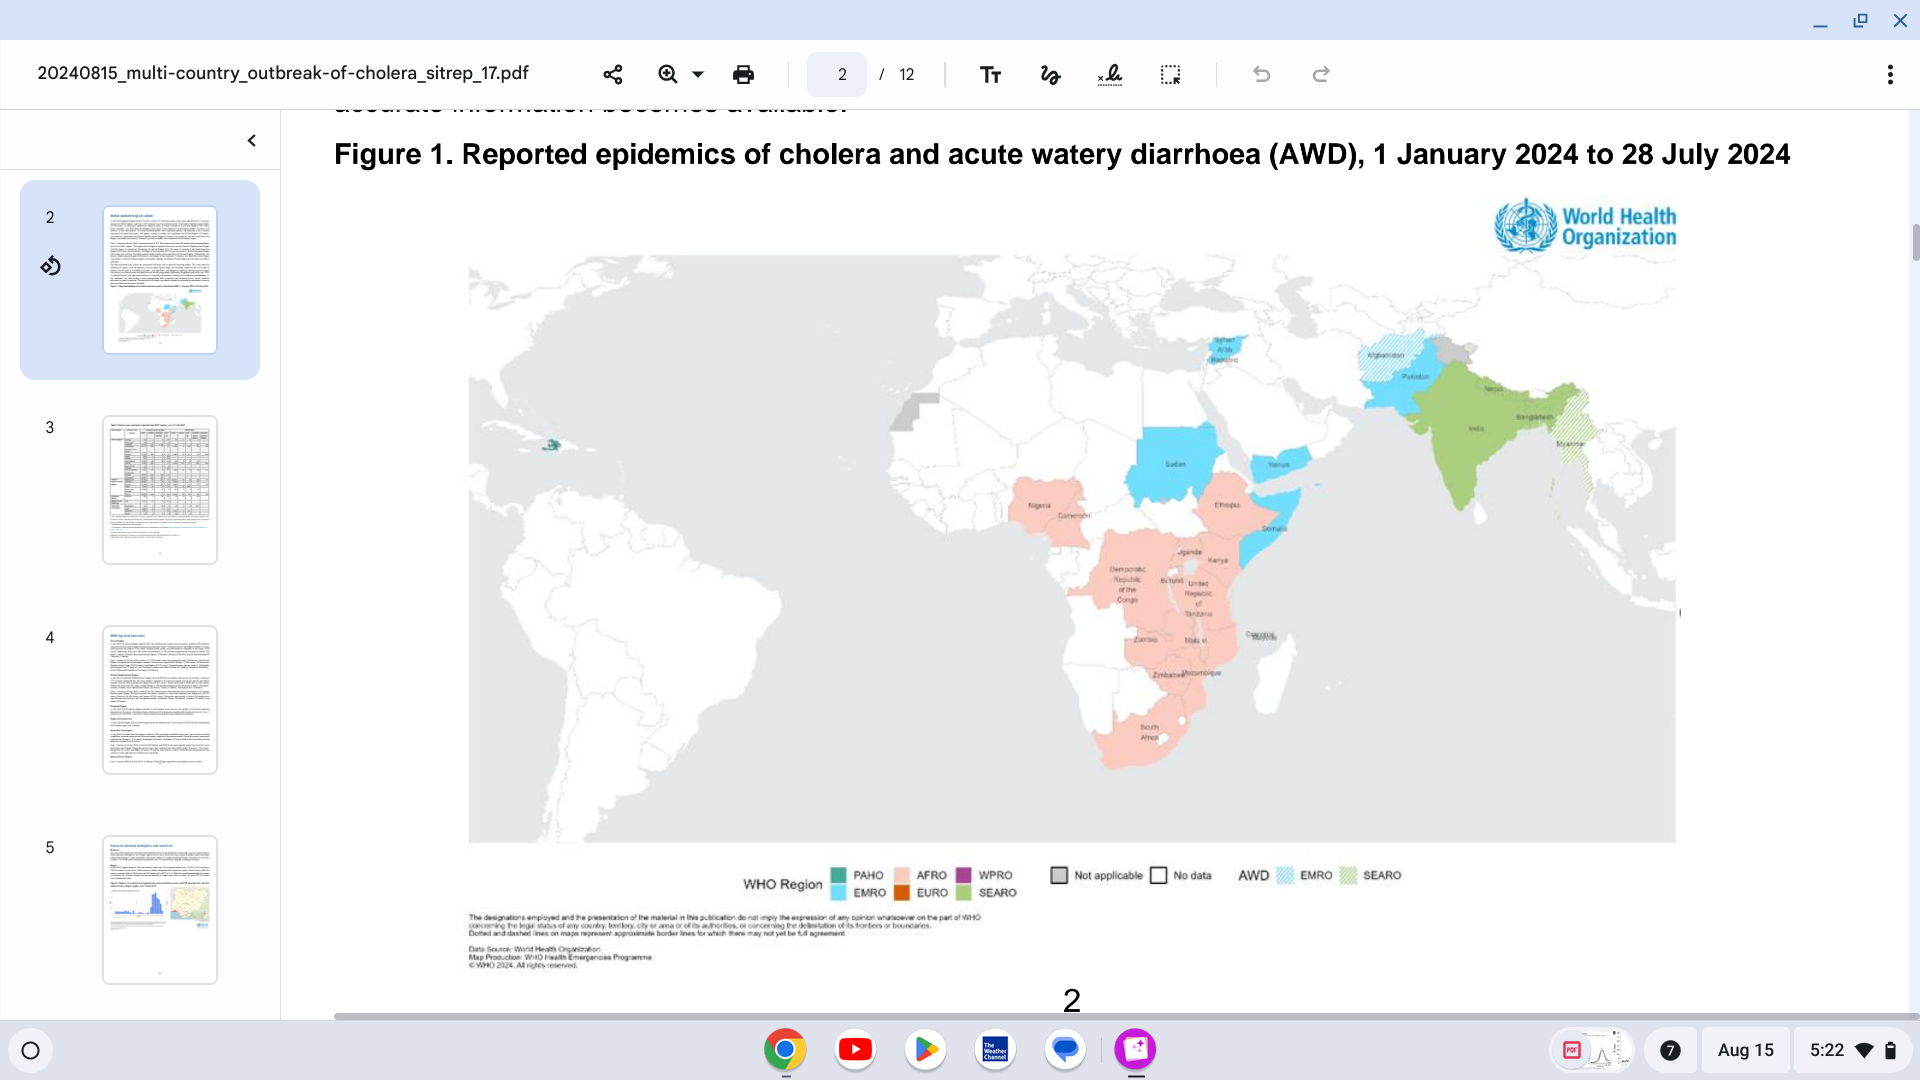Click the vertical scrollbar thumb
The width and height of the screenshot is (1920, 1080).
pos(1915,242)
